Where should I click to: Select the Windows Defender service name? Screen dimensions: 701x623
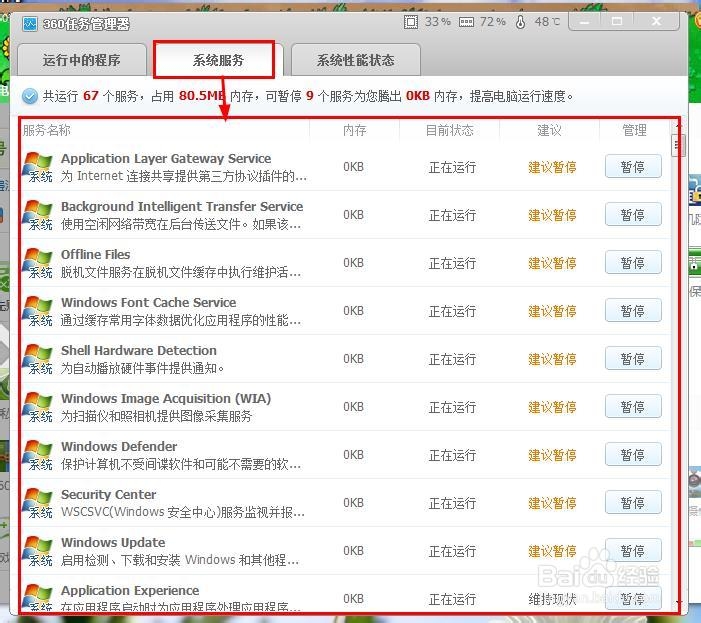119,446
